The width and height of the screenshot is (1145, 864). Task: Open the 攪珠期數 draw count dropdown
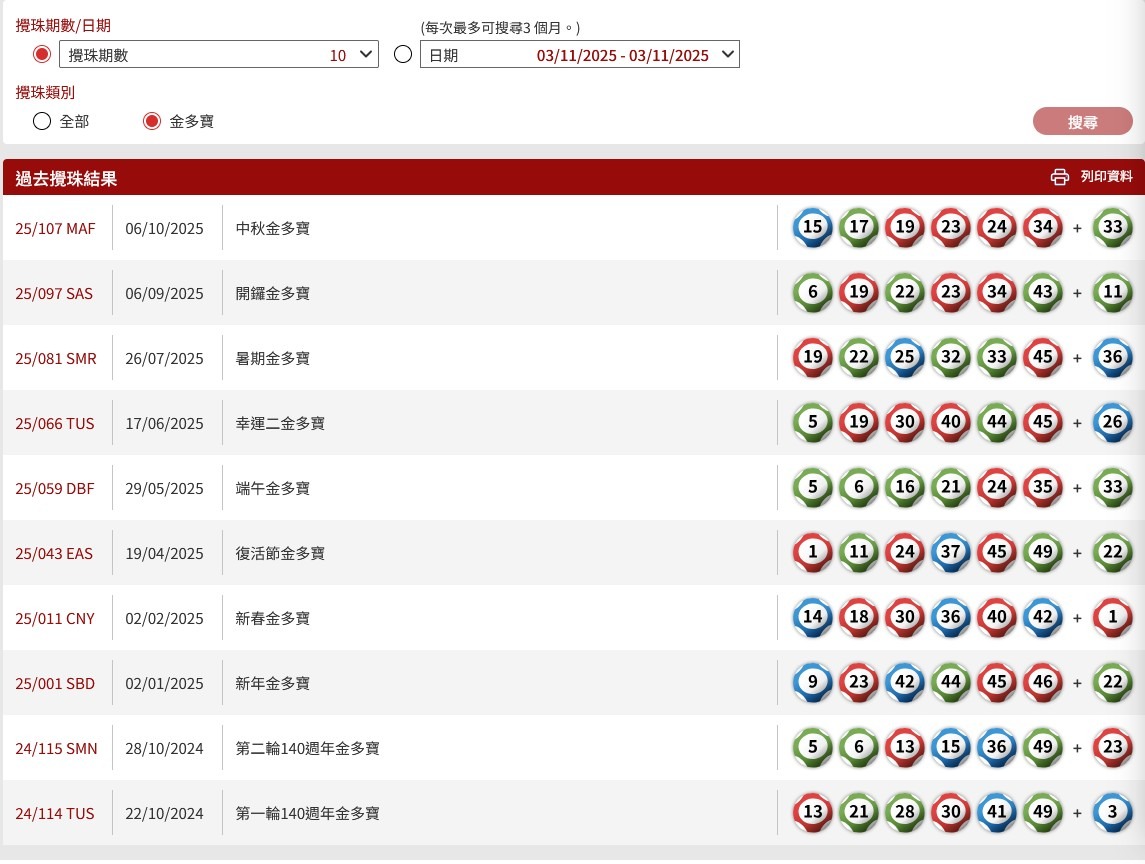point(219,54)
